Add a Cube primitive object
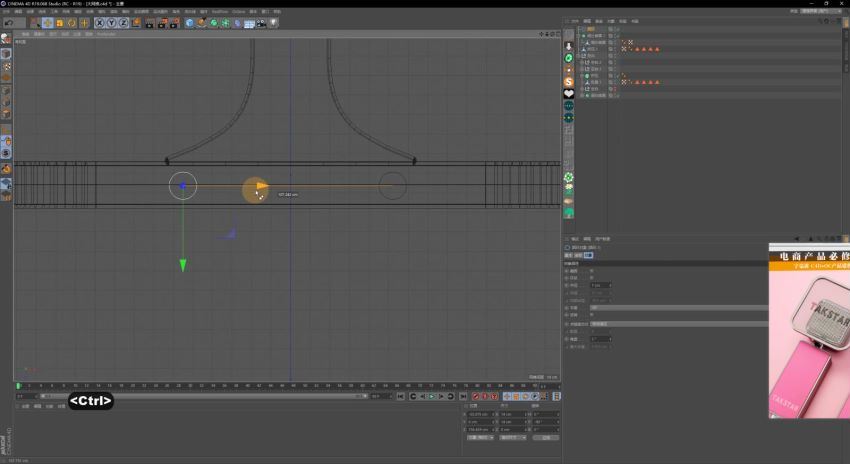 (x=189, y=23)
